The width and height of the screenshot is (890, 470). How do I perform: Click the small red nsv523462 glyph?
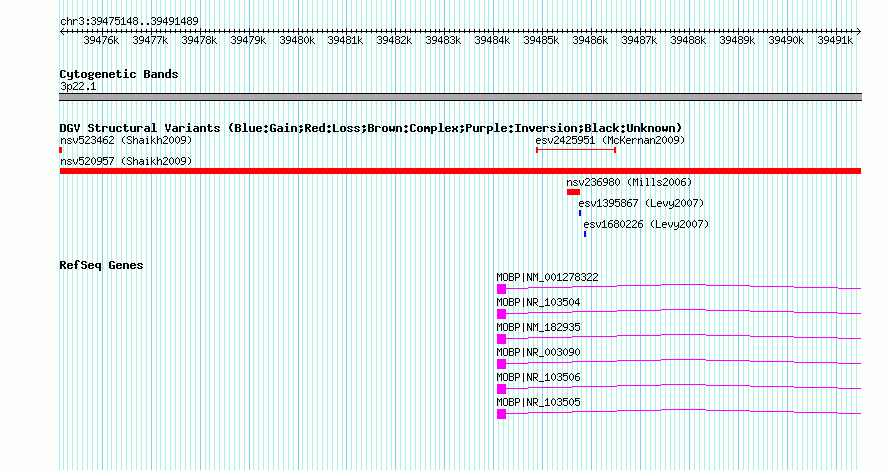pyautogui.click(x=61, y=150)
